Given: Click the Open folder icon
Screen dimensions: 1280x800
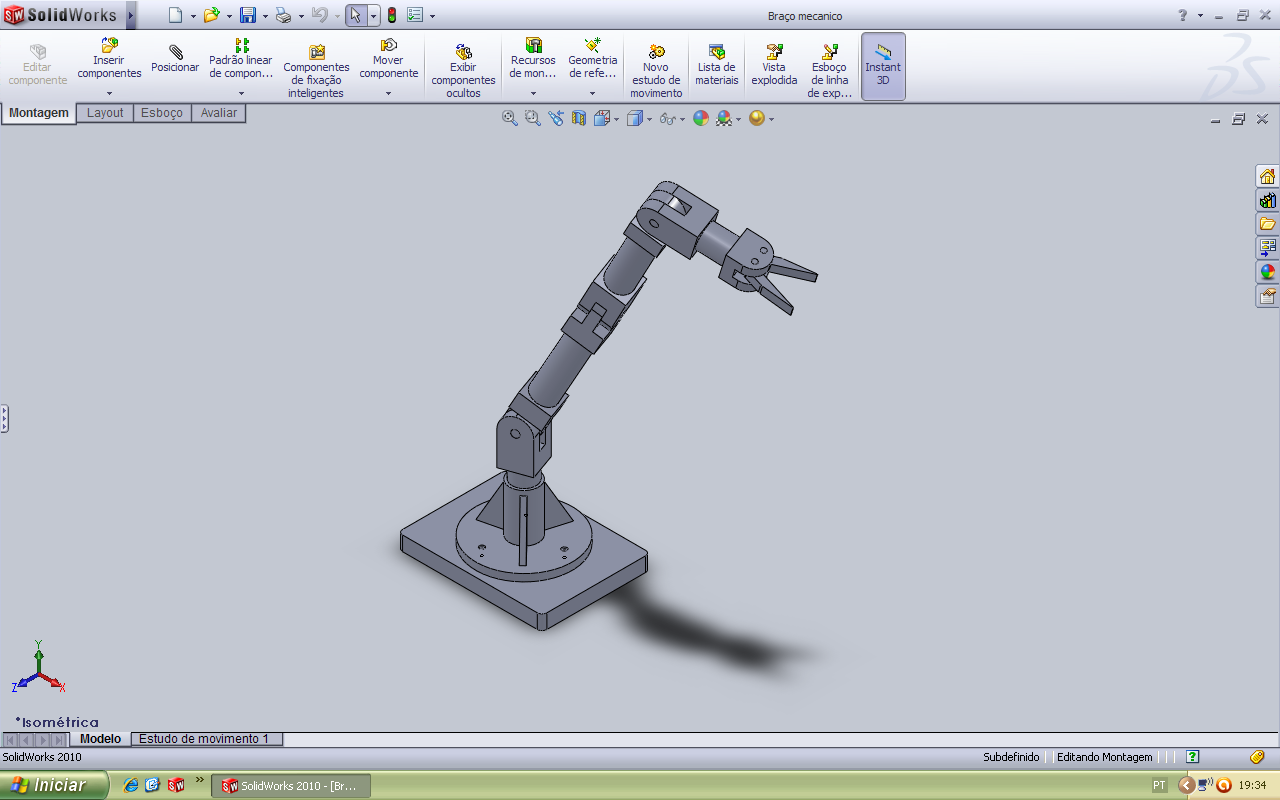Looking at the screenshot, I should pyautogui.click(x=211, y=15).
